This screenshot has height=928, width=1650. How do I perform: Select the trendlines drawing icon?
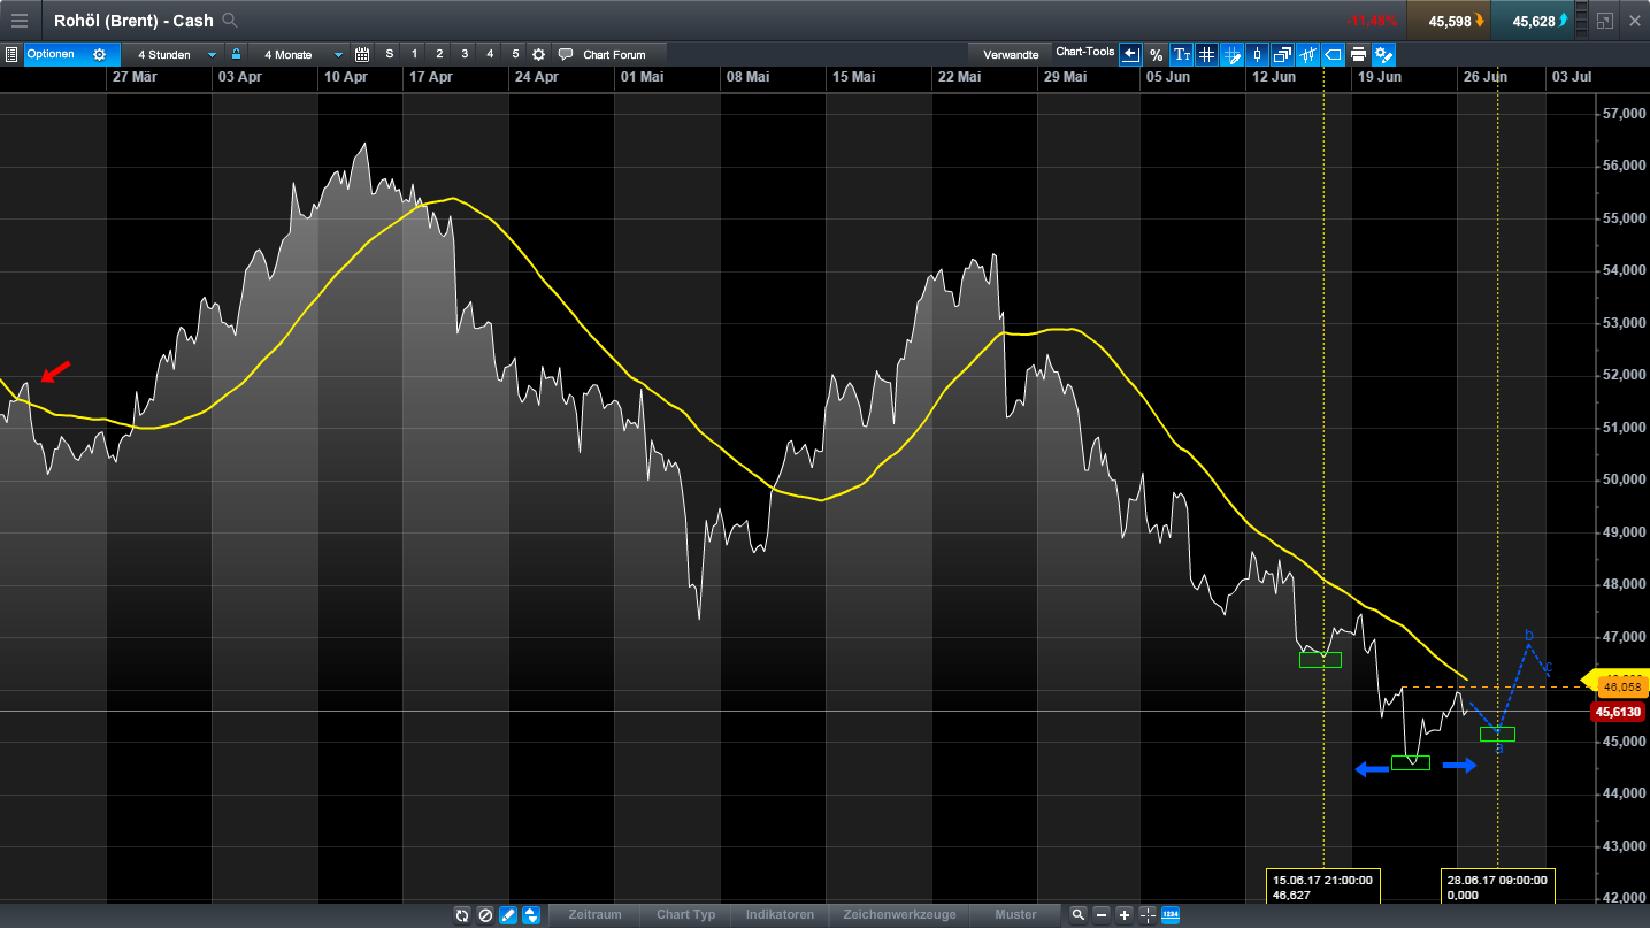tap(1308, 55)
